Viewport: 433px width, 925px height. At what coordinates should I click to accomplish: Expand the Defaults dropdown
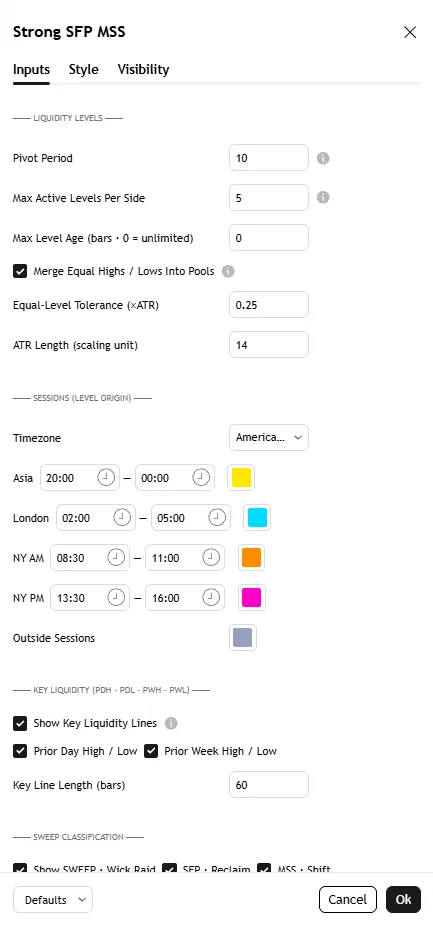point(53,900)
